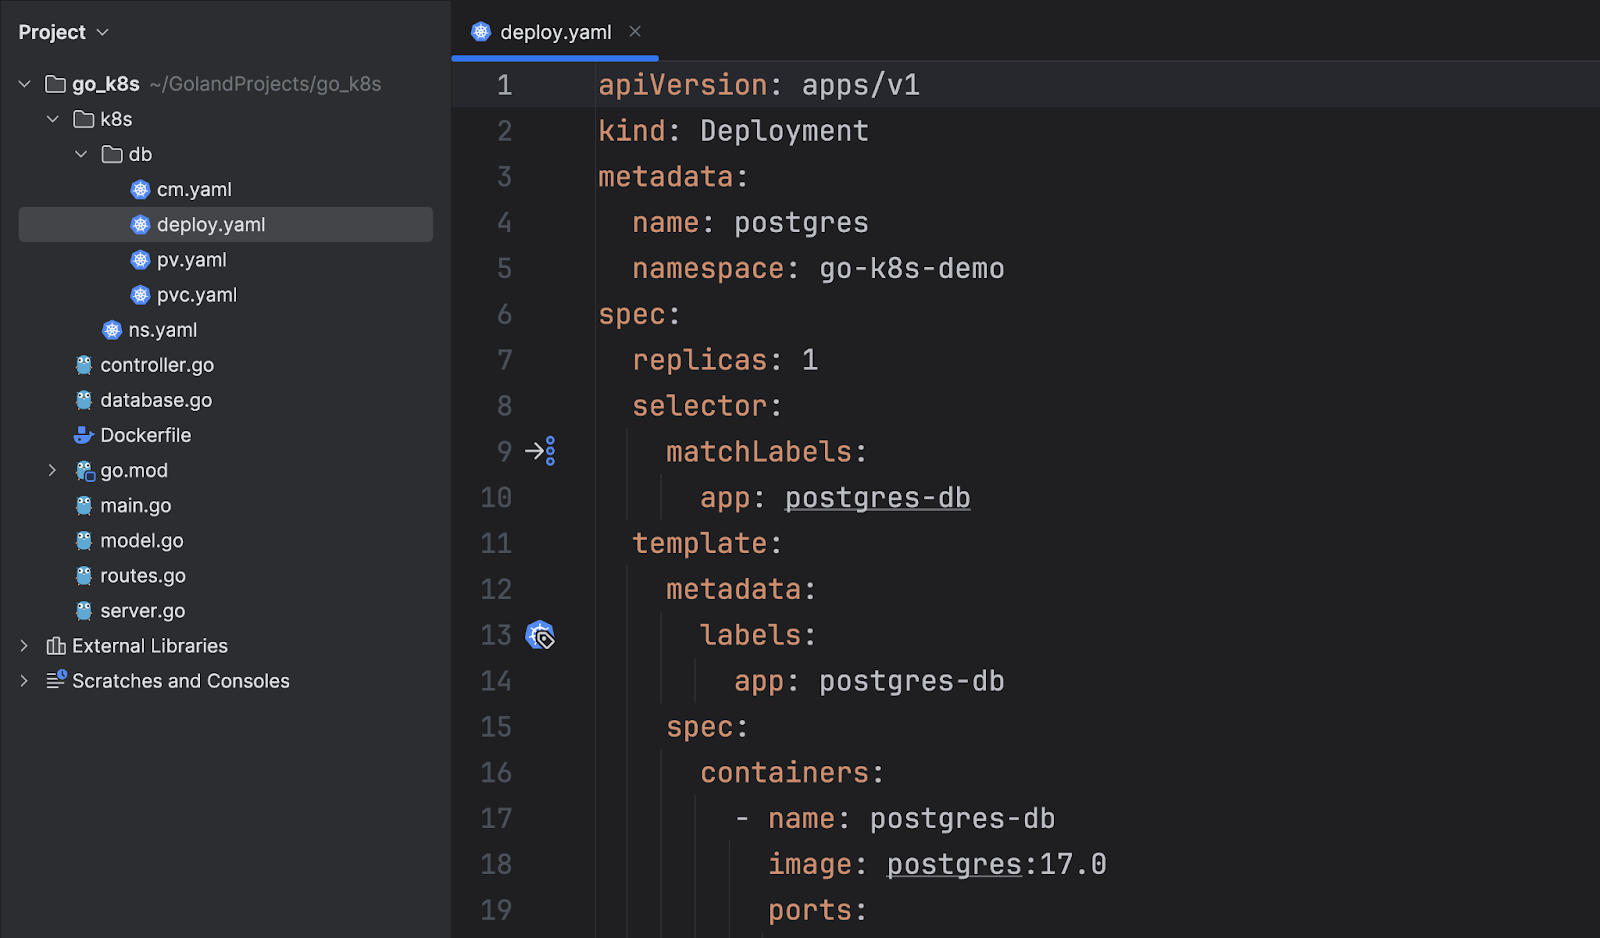Image resolution: width=1600 pixels, height=938 pixels.
Task: Click the underlined postgres-db value on line 10
Action: [877, 498]
